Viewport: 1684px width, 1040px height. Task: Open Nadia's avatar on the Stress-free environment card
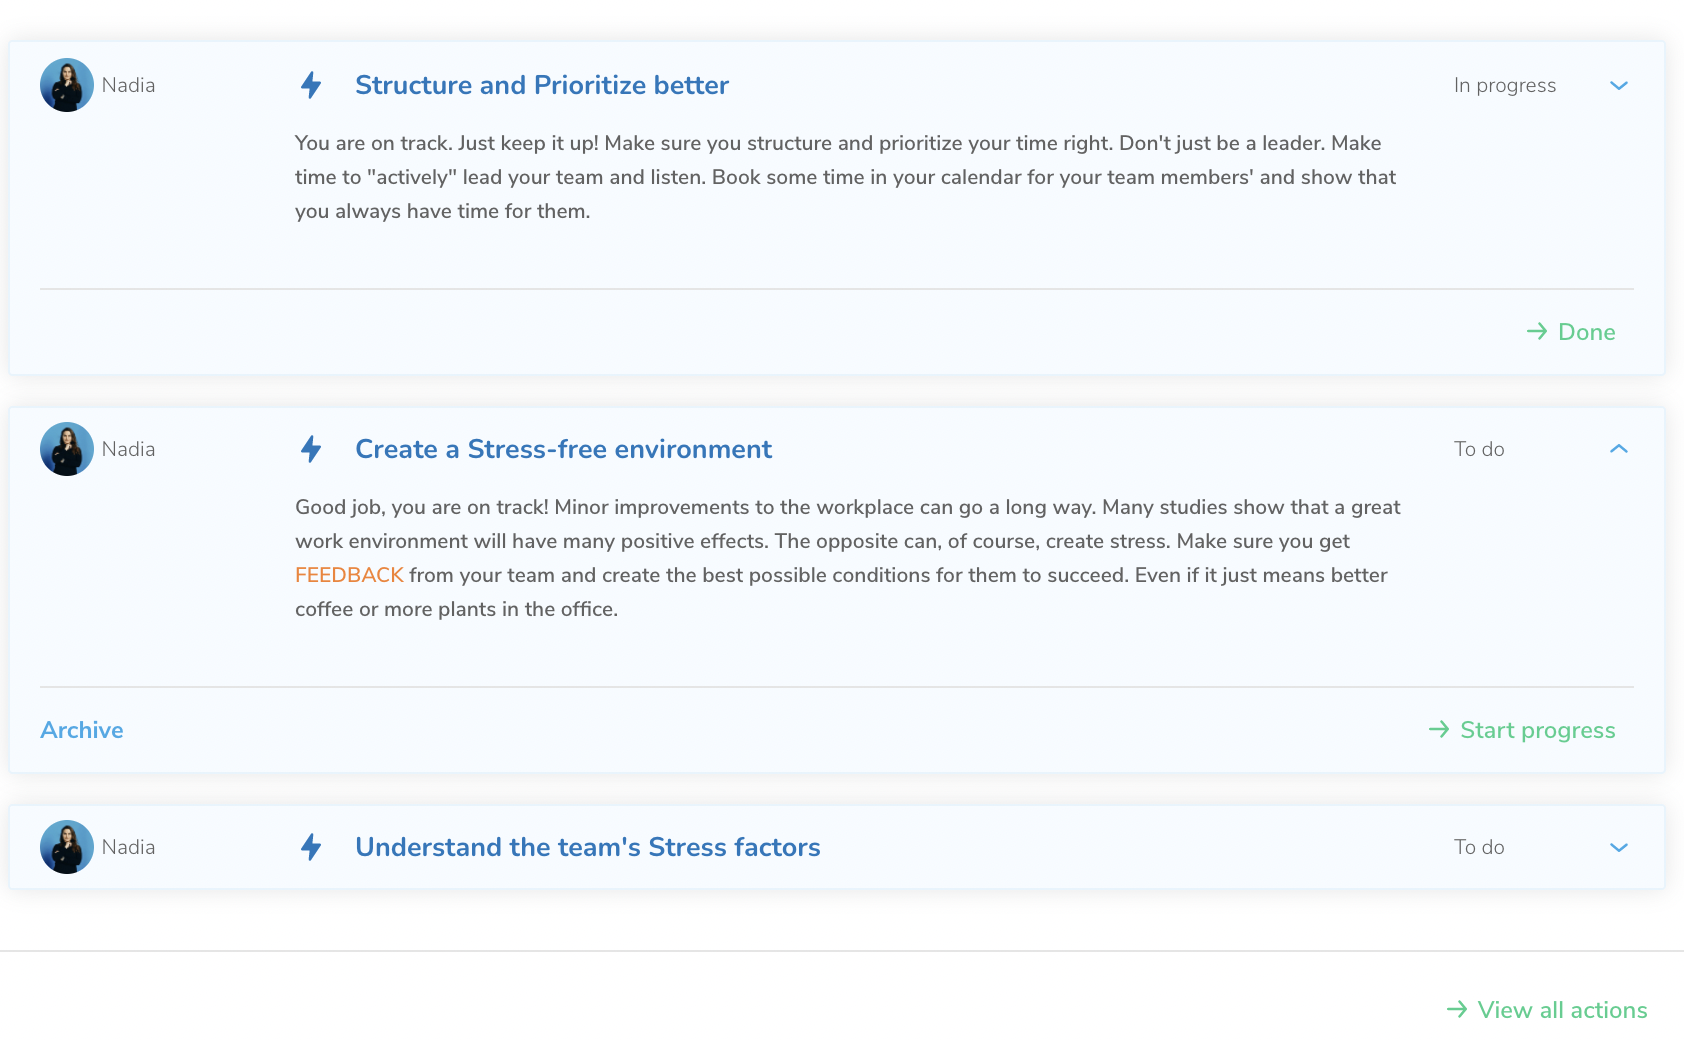[67, 449]
